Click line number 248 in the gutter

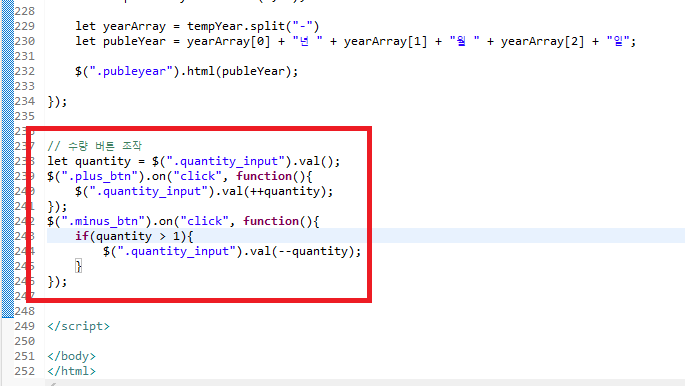[24, 311]
